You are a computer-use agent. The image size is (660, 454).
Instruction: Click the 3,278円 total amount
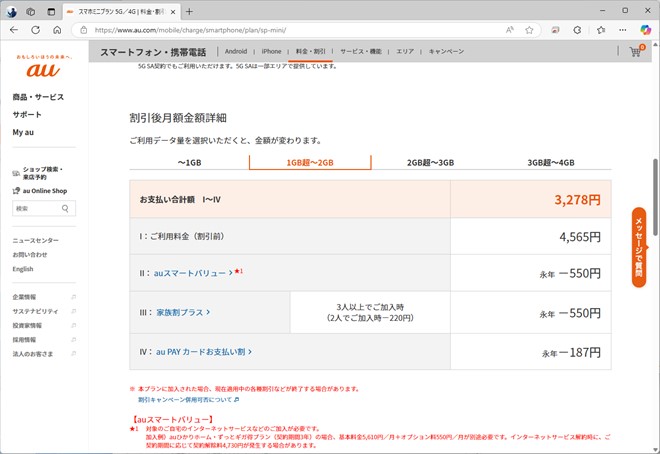tap(577, 199)
